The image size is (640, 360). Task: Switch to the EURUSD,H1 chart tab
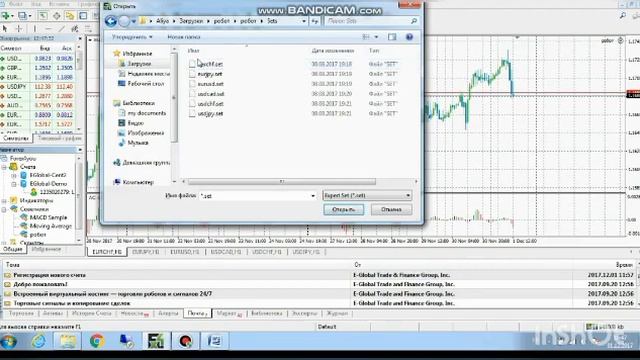coord(185,252)
